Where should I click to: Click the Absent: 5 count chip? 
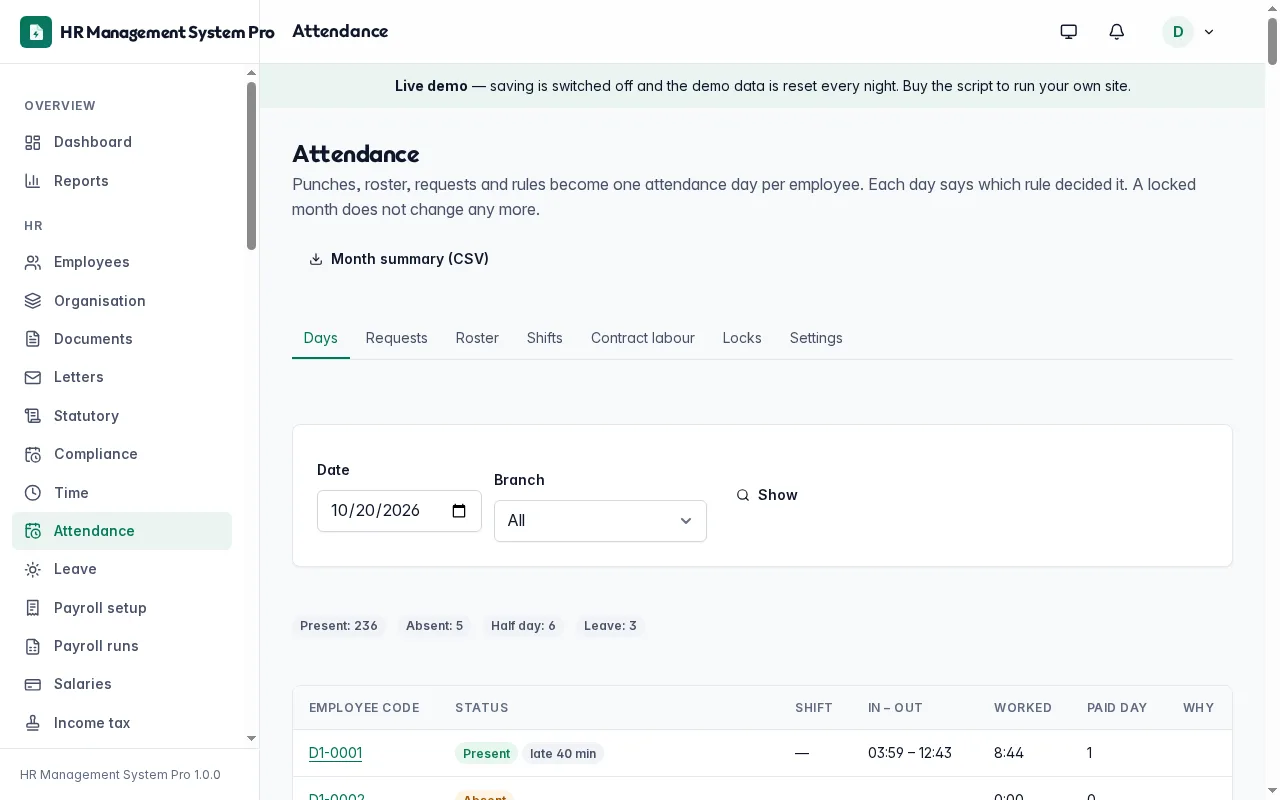pyautogui.click(x=434, y=626)
